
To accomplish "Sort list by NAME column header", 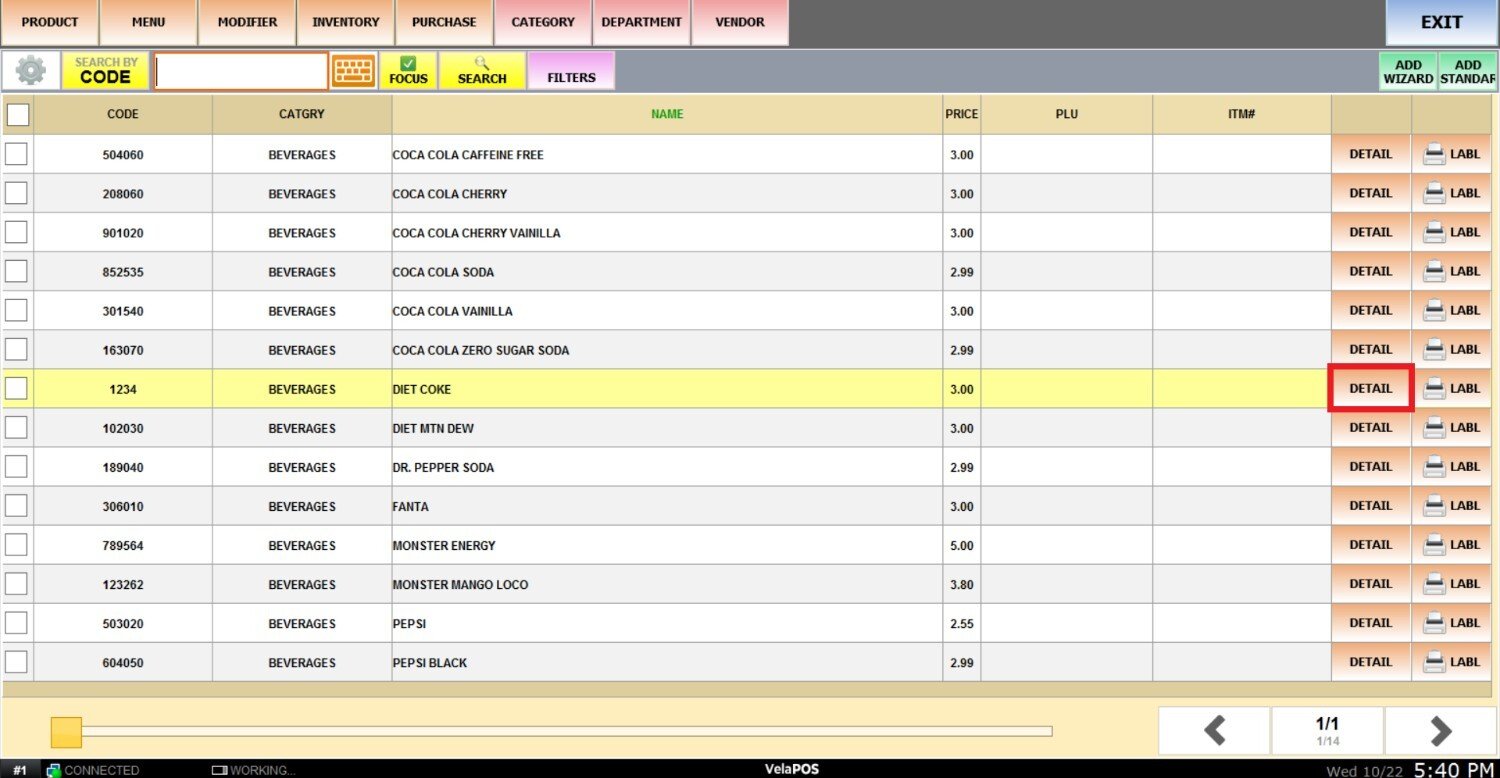I will point(667,114).
